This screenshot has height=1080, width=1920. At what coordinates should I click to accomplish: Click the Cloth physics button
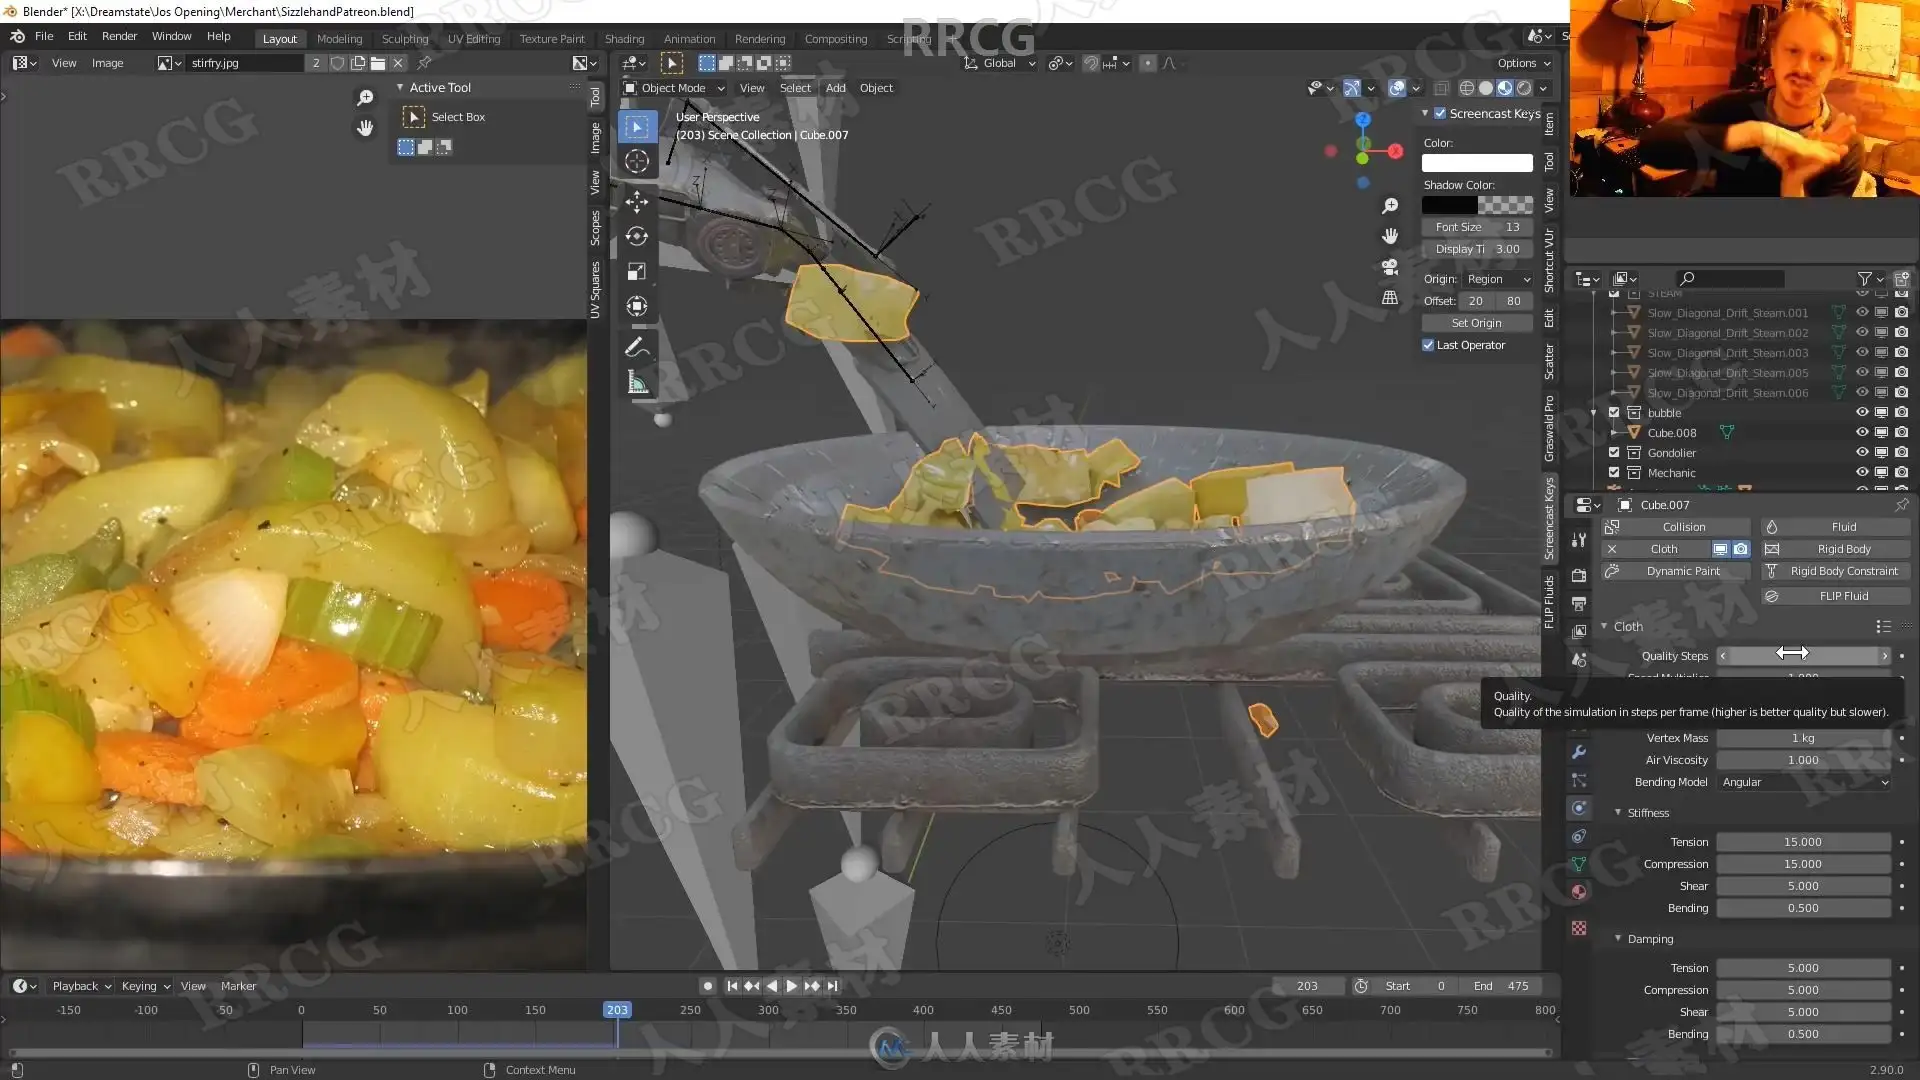tap(1664, 549)
